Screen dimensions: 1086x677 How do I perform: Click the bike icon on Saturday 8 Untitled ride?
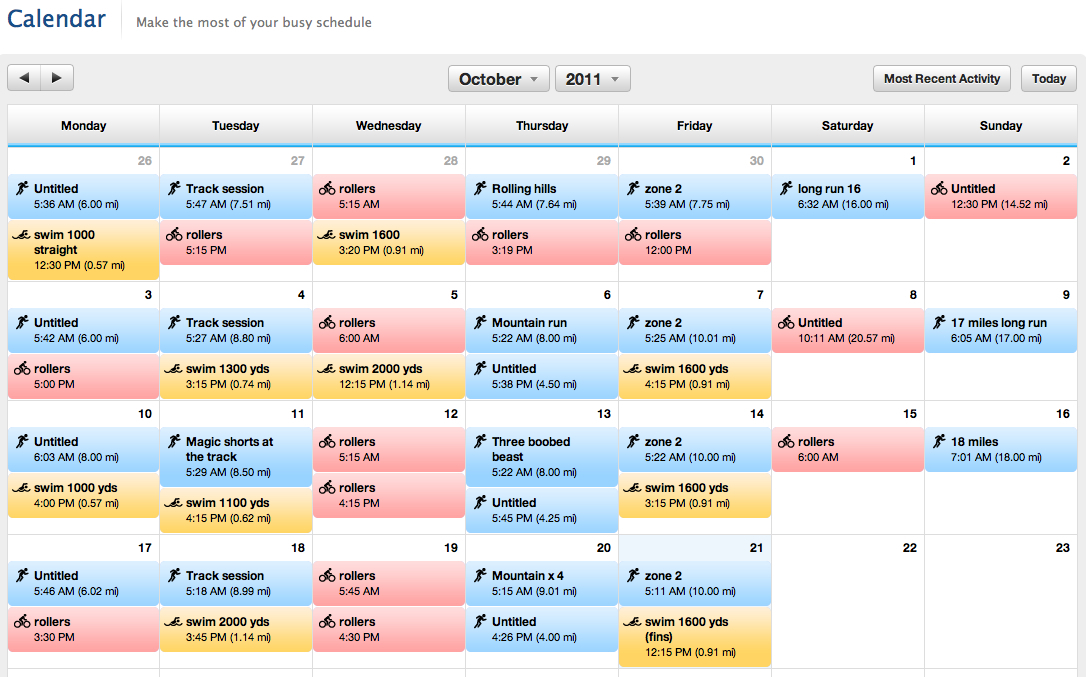tap(786, 323)
